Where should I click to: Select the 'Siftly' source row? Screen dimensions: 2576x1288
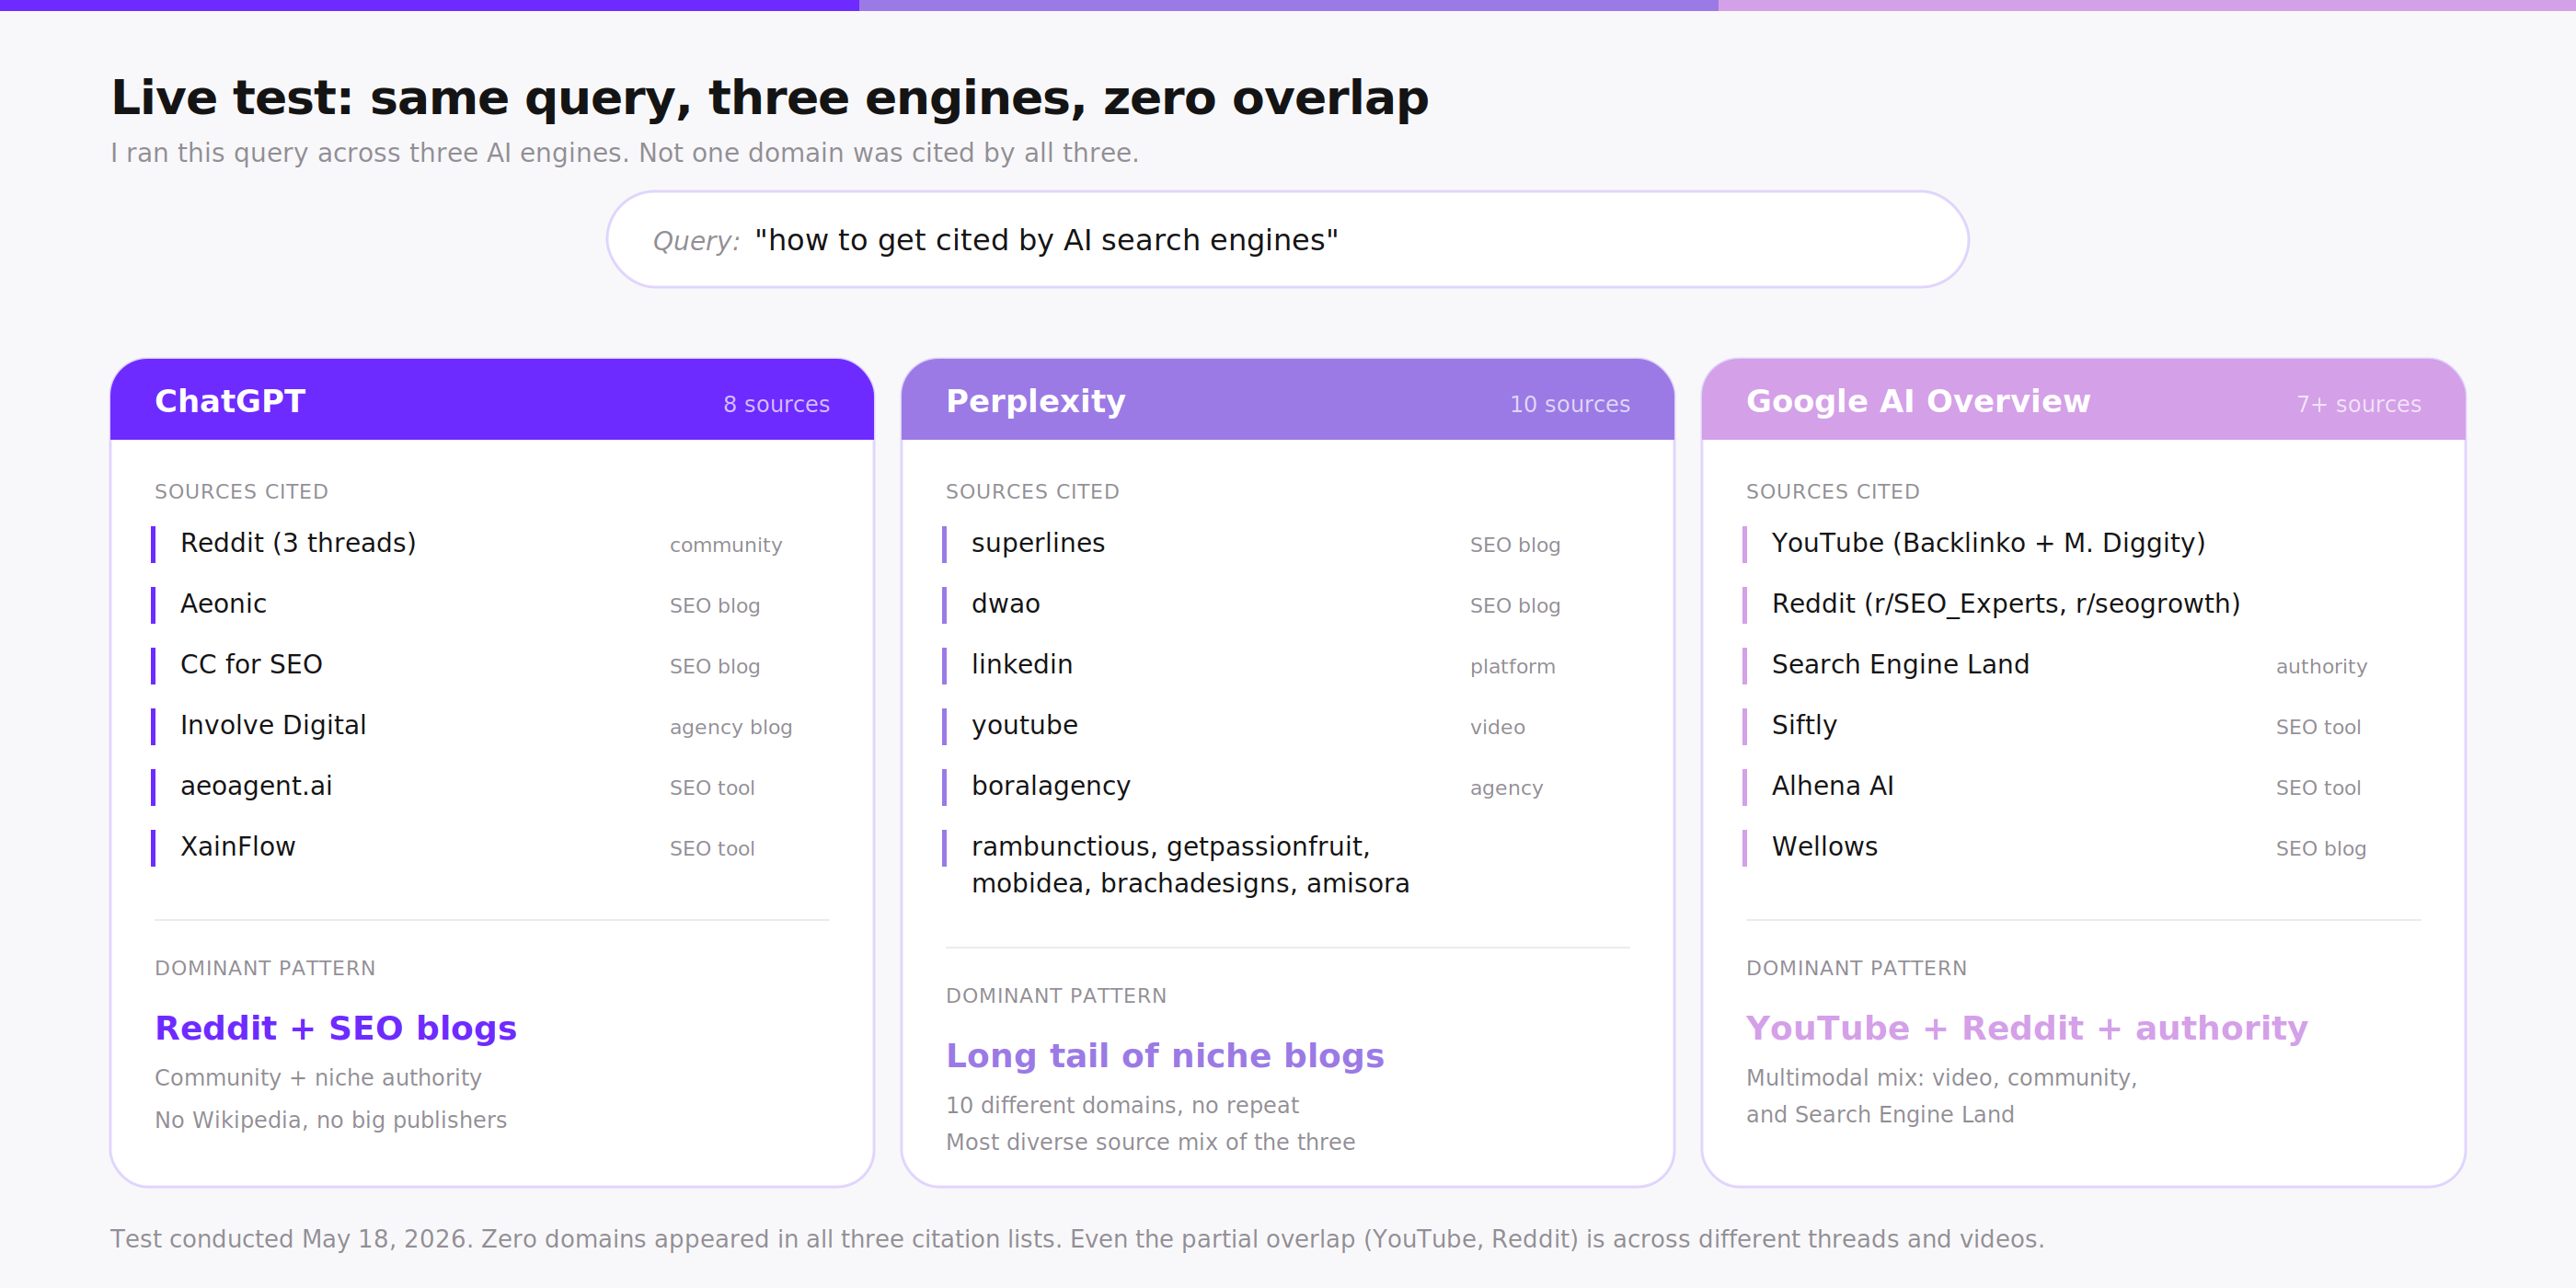coord(2083,726)
